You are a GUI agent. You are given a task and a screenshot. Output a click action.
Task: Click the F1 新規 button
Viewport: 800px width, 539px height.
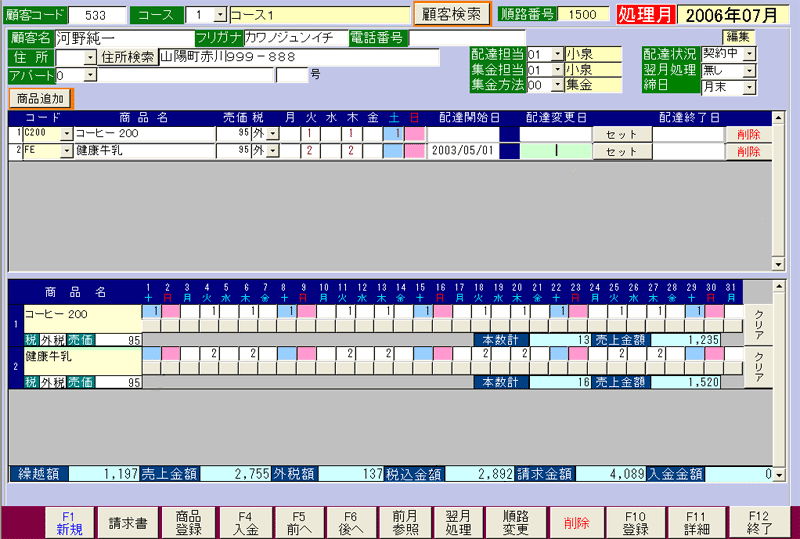click(69, 523)
